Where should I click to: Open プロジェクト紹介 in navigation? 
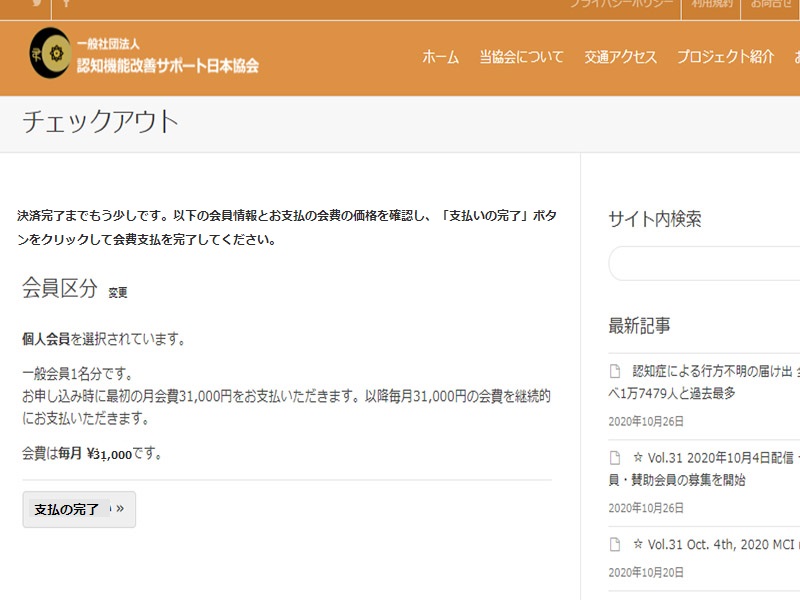[x=725, y=57]
